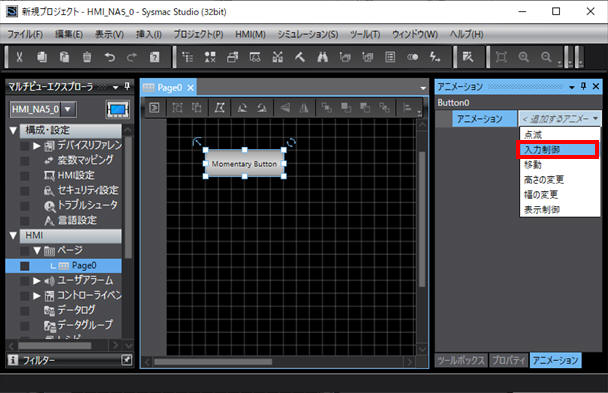608x393 pixels.
Task: Open the help question mark icon
Action: click(154, 57)
